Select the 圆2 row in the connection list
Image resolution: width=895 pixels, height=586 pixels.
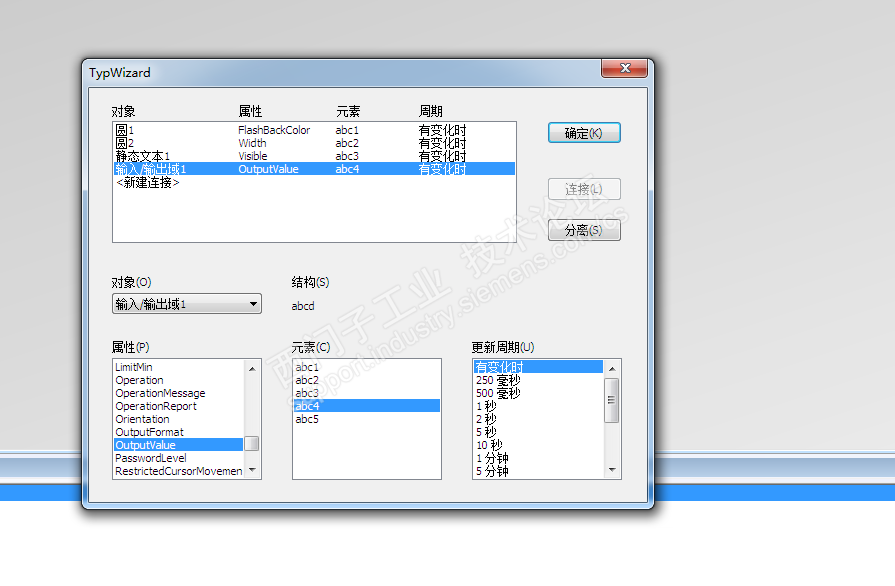click(x=314, y=143)
